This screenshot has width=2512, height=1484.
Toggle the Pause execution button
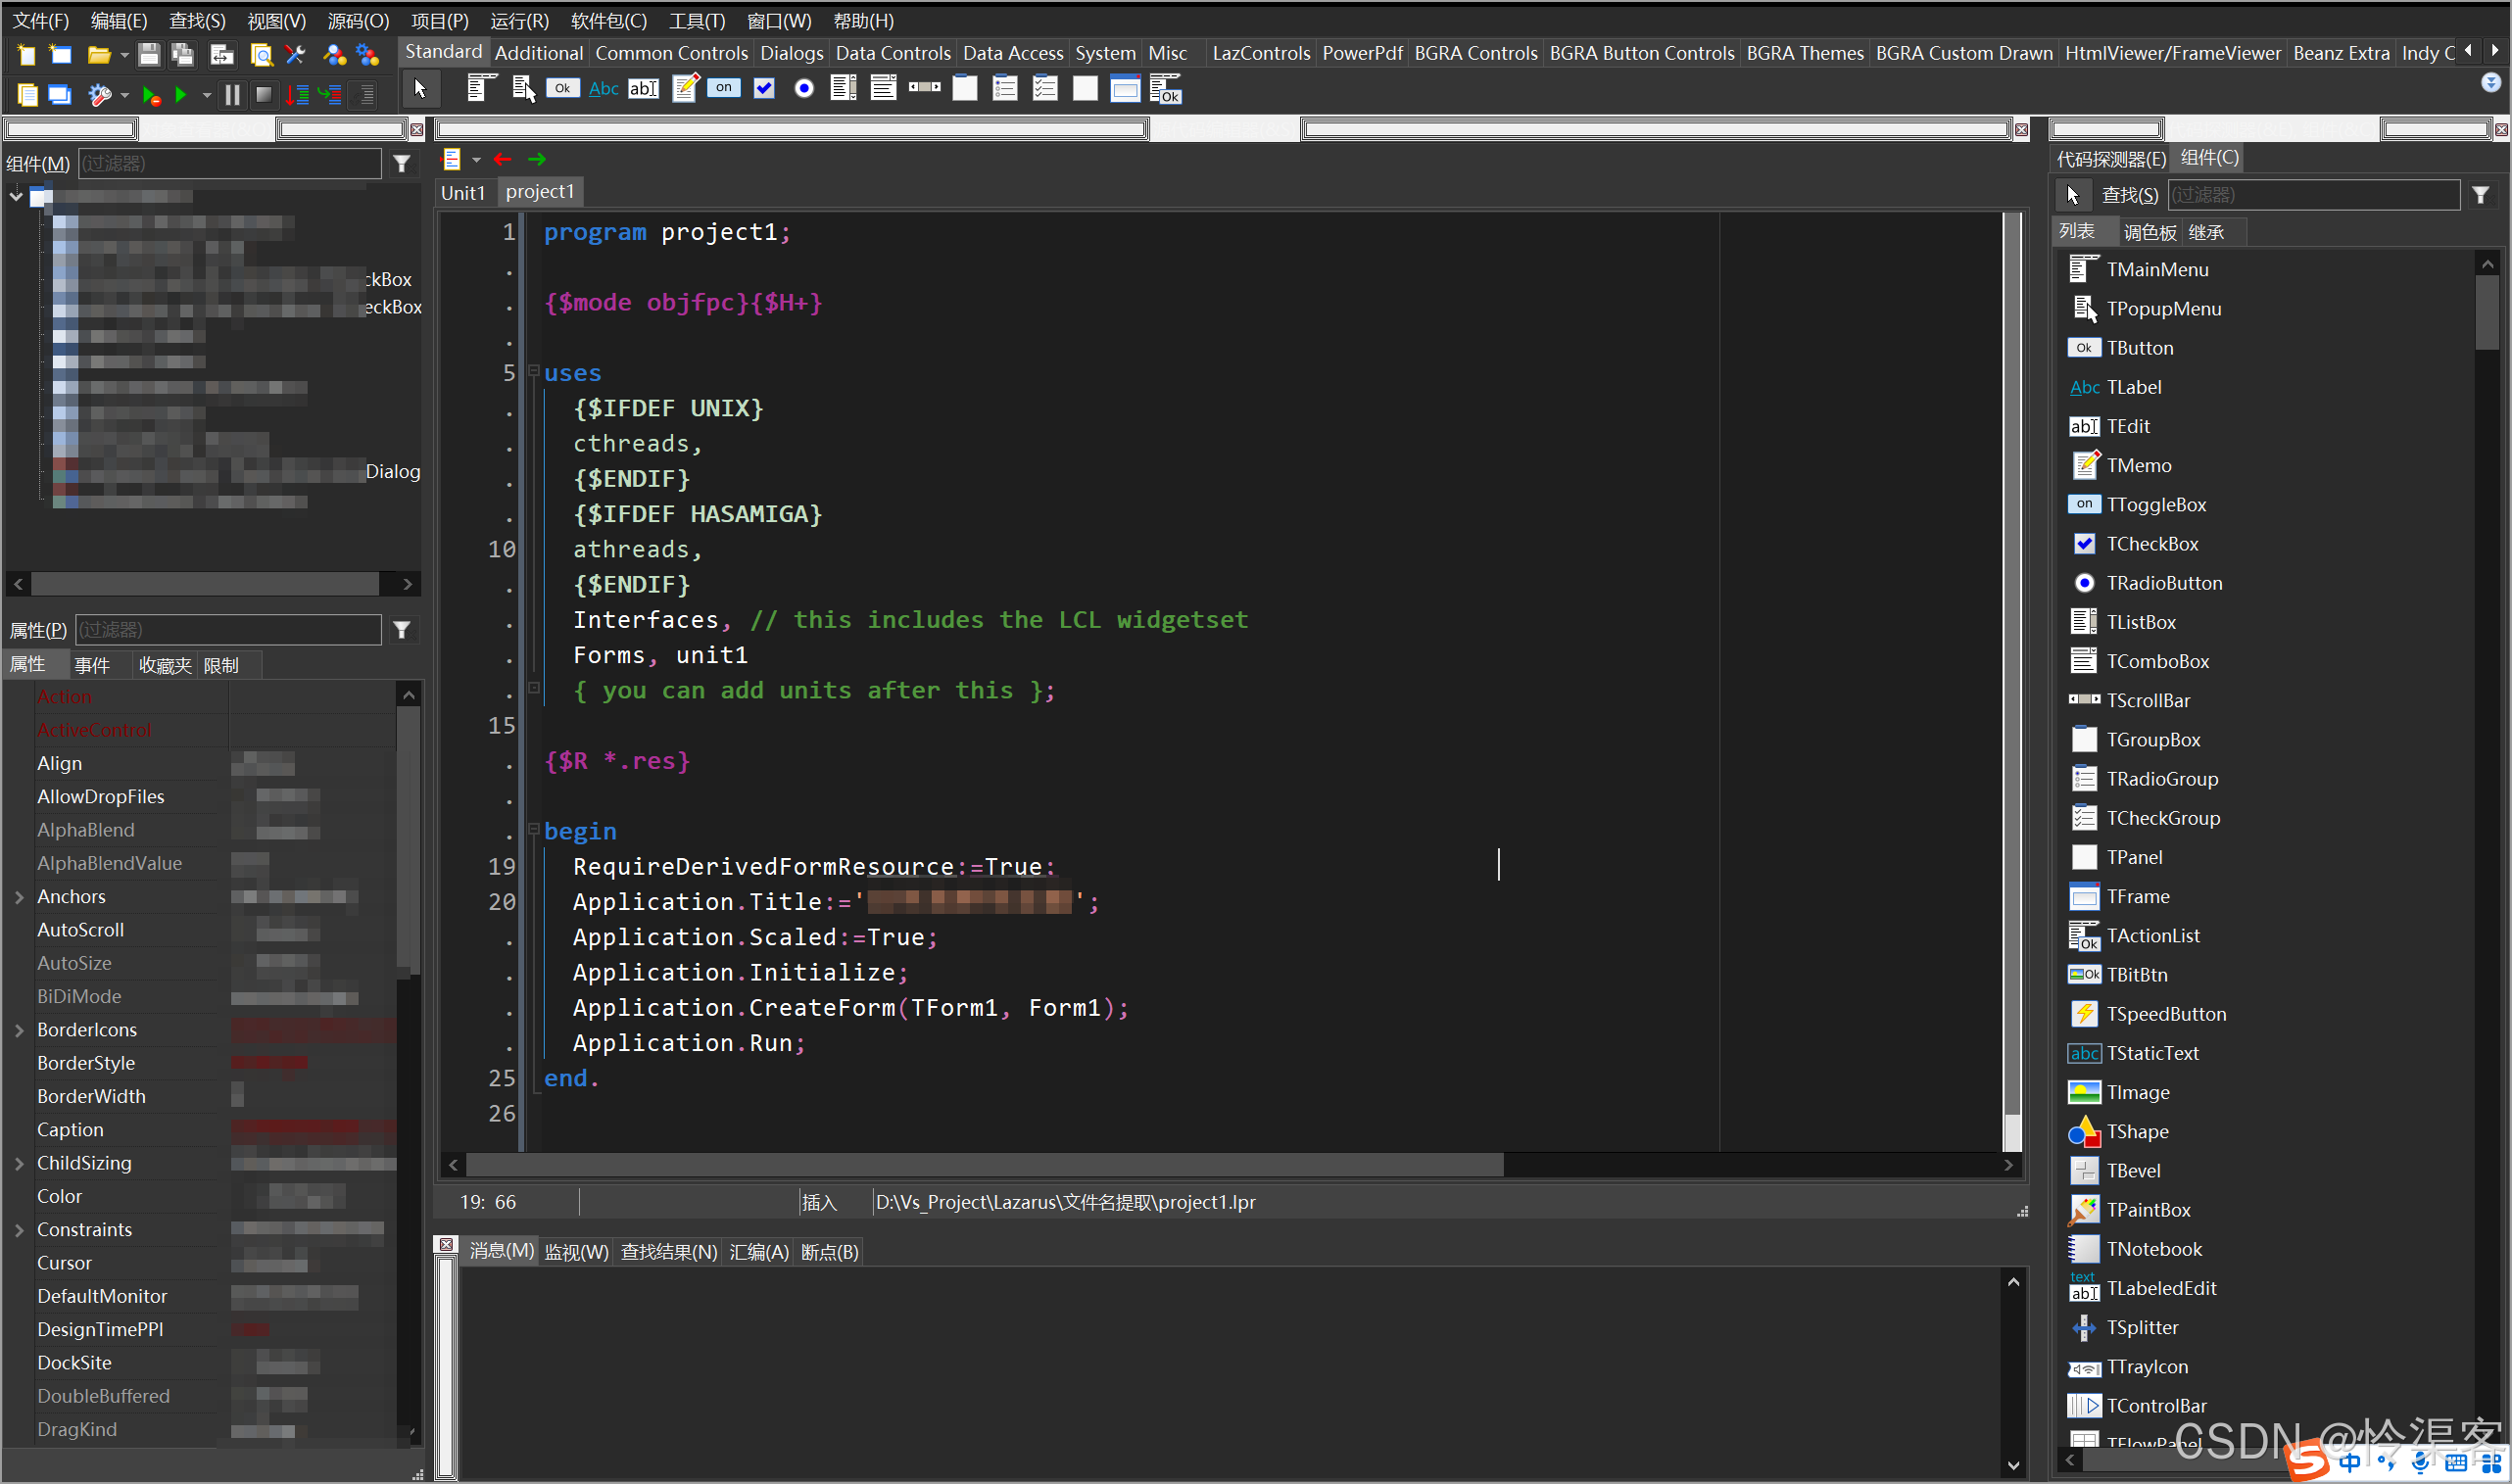(x=232, y=94)
